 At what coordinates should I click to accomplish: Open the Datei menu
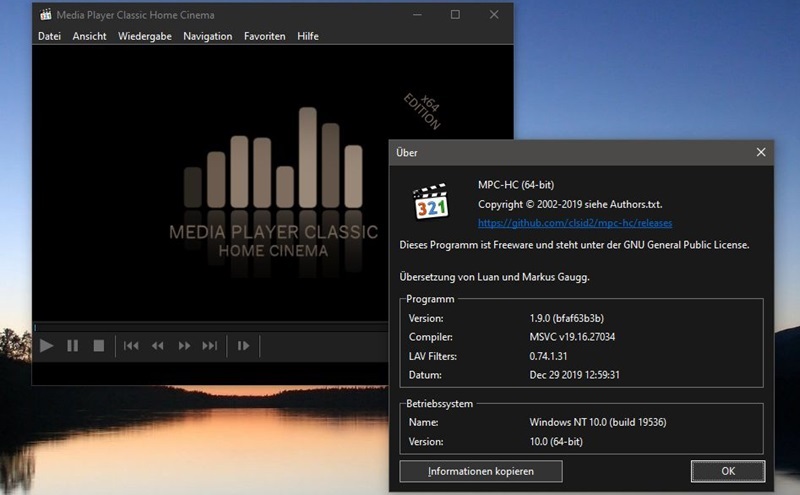49,36
